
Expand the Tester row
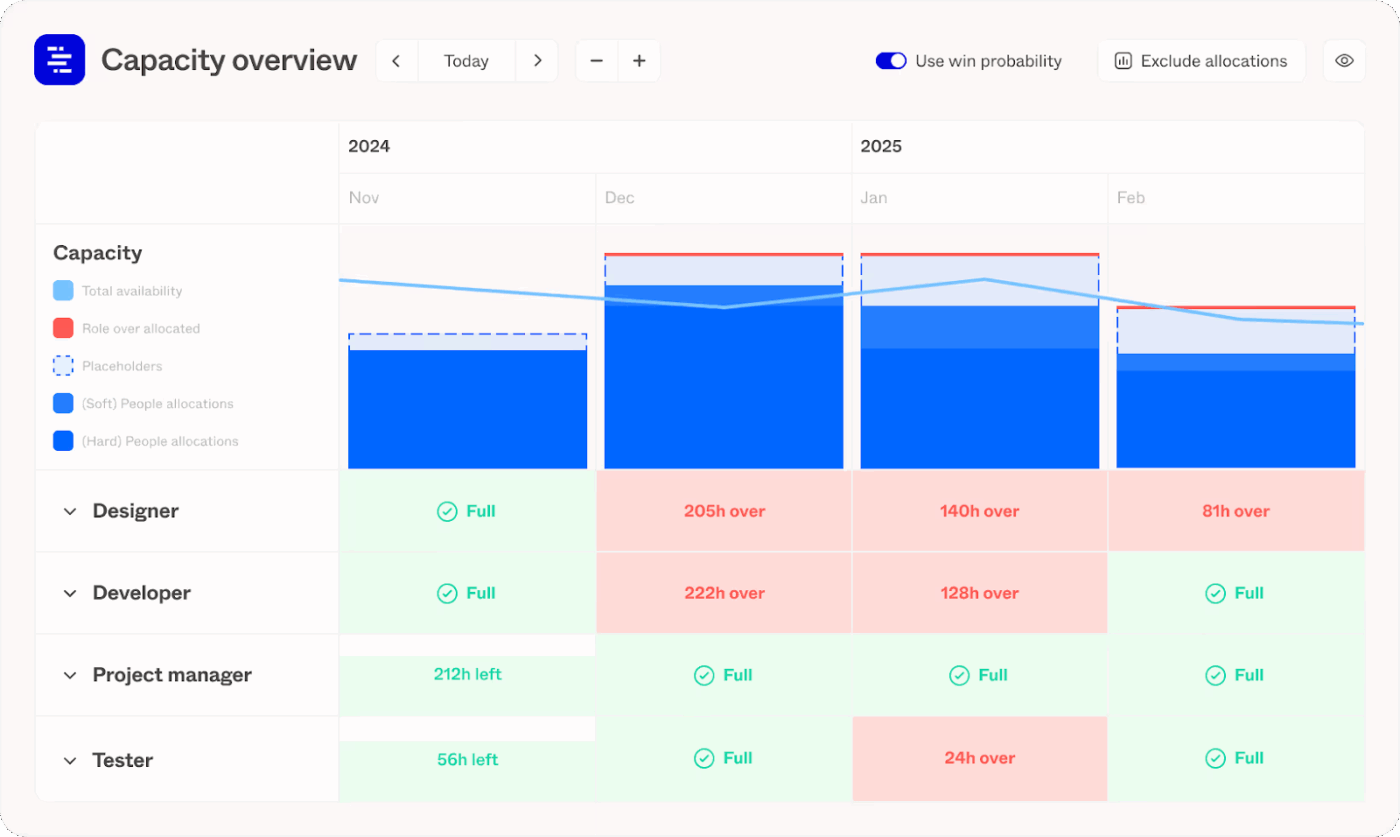click(70, 760)
